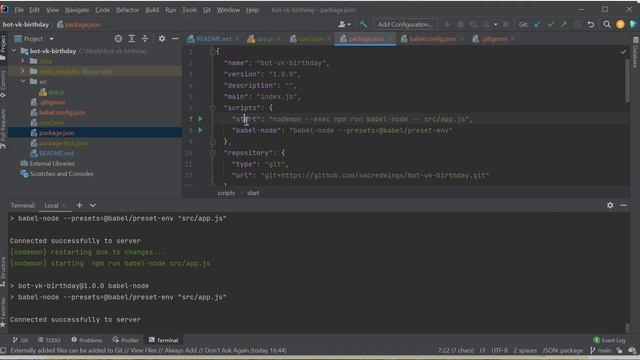Hide the Project panel with minus icon

[175, 39]
